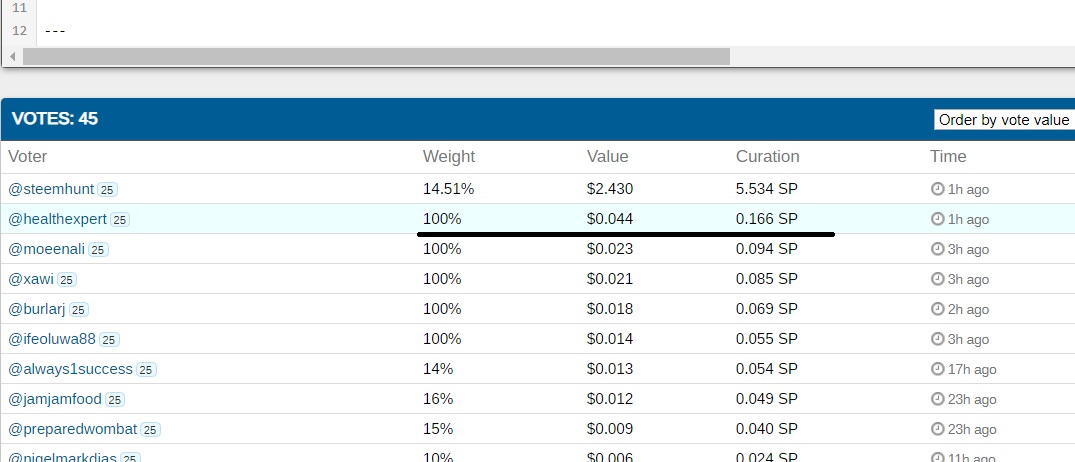Screen dimensions: 1075x462
Task: Open the @moeenali voter profile
Action: click(x=47, y=250)
